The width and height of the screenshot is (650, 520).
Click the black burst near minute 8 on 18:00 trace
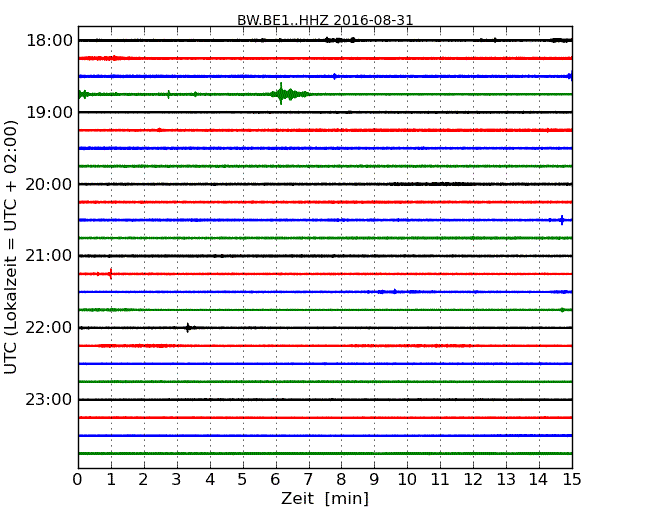tap(340, 40)
